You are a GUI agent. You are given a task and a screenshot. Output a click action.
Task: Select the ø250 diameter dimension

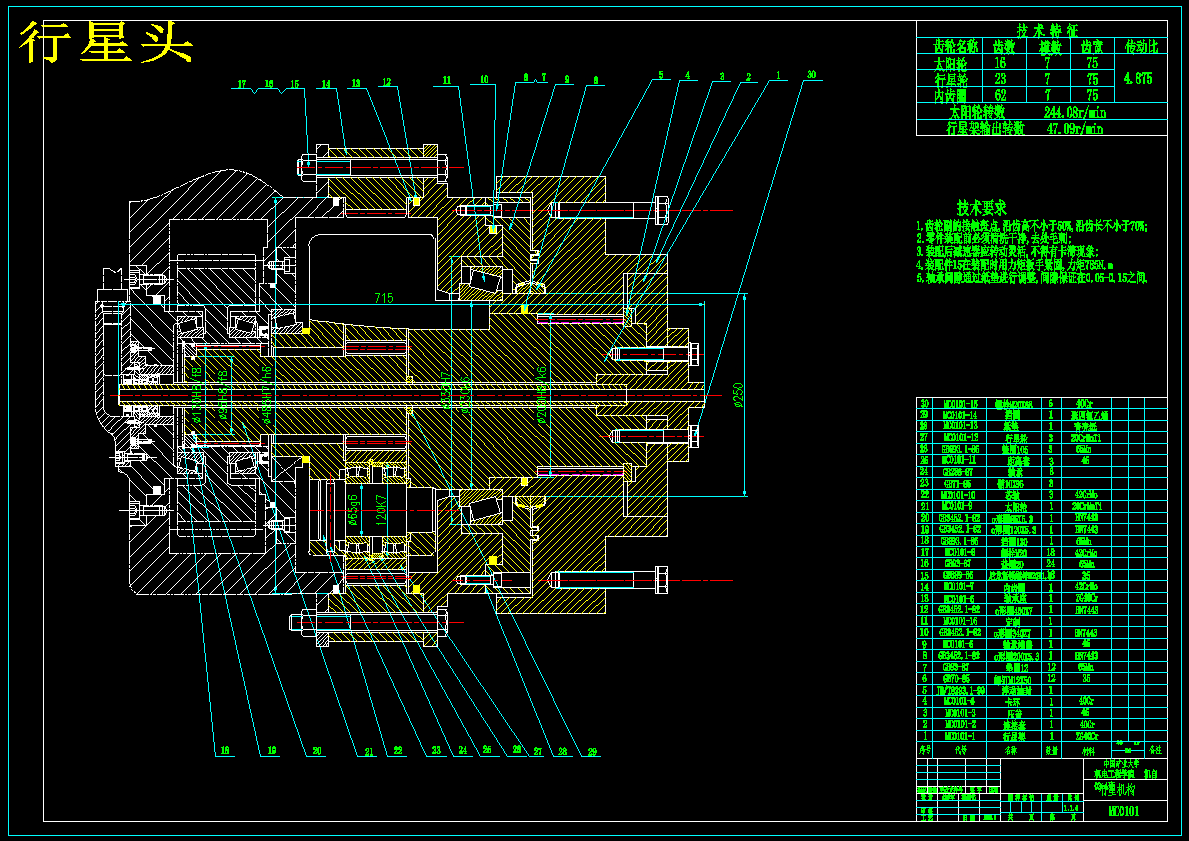739,394
